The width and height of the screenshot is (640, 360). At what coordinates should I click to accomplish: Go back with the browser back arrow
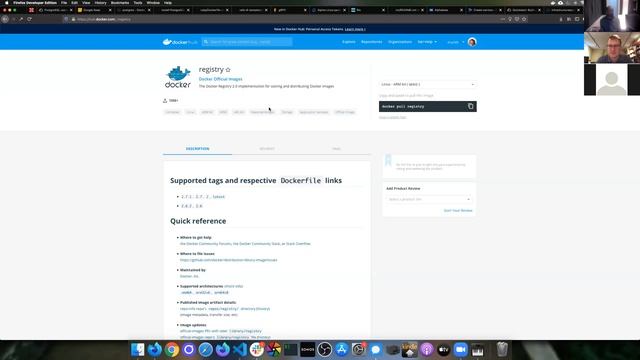click(5, 19)
